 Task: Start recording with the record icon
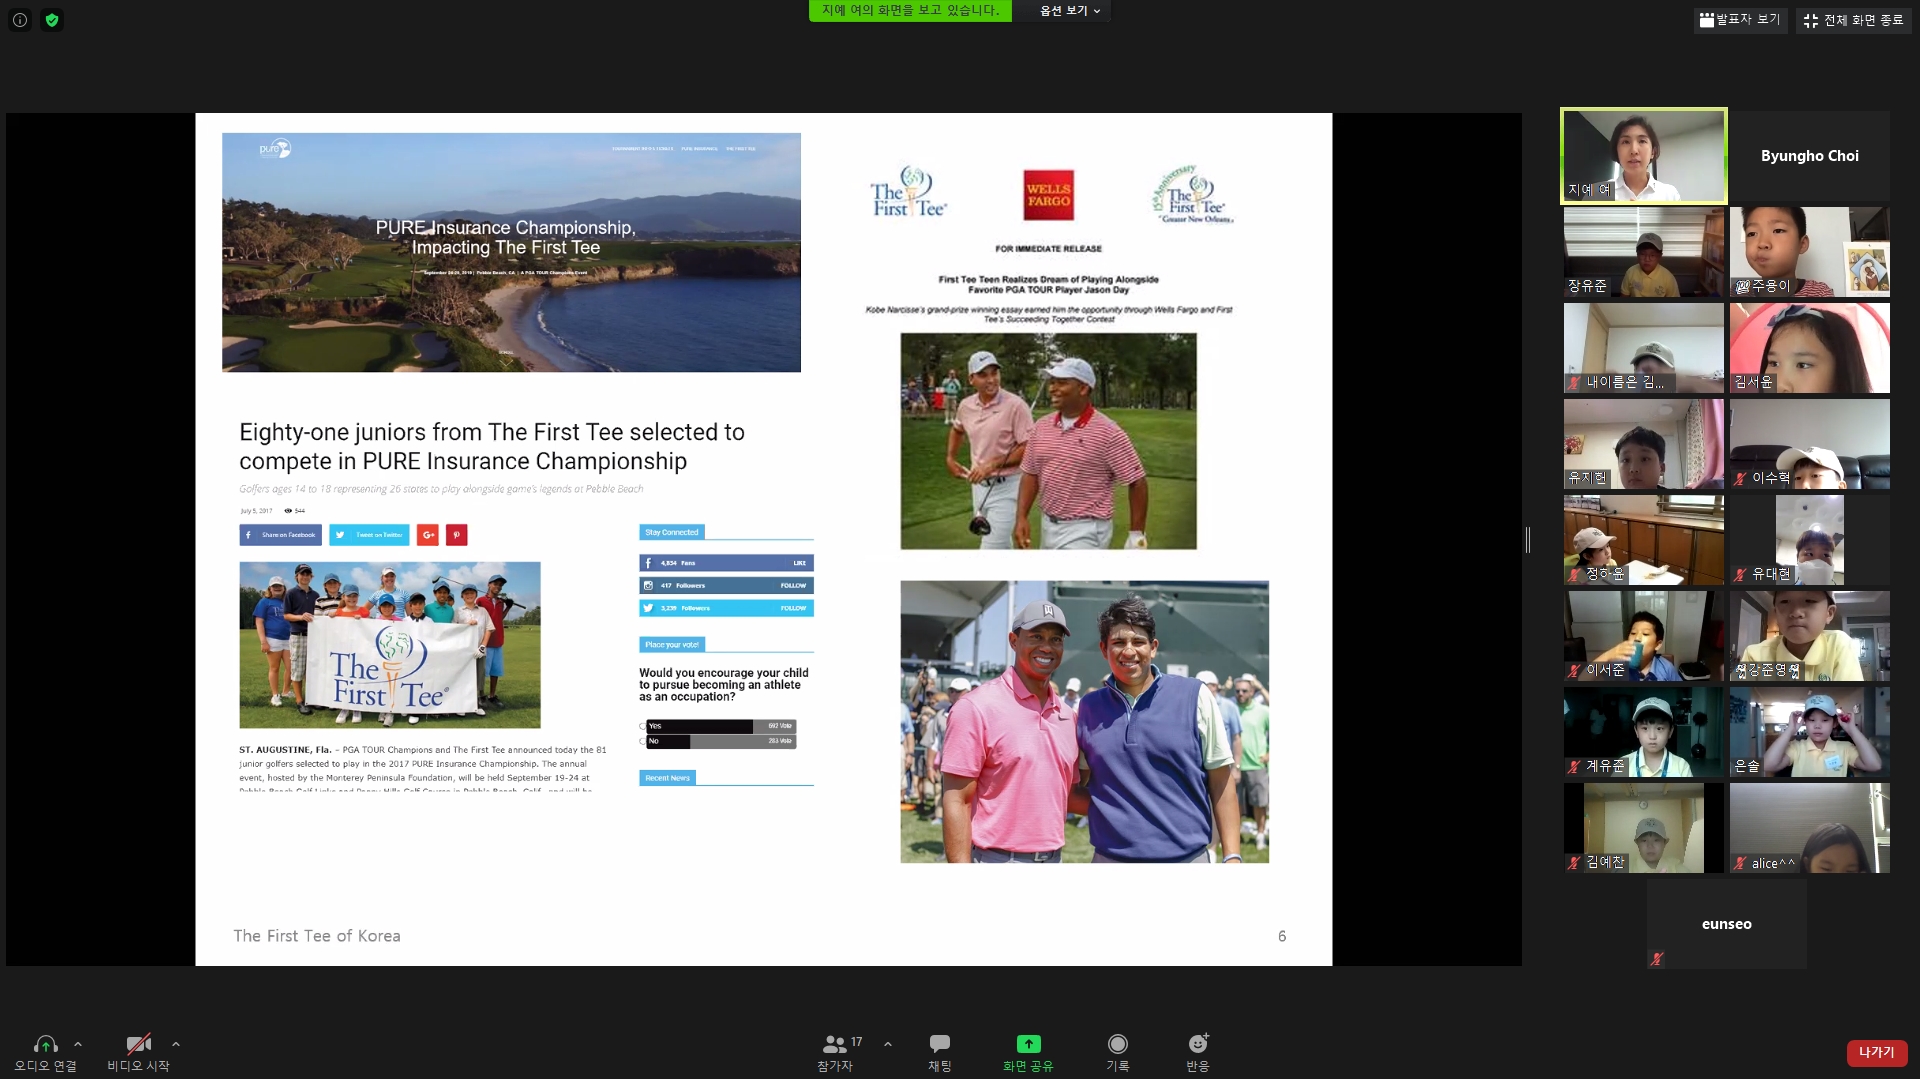(1117, 1045)
